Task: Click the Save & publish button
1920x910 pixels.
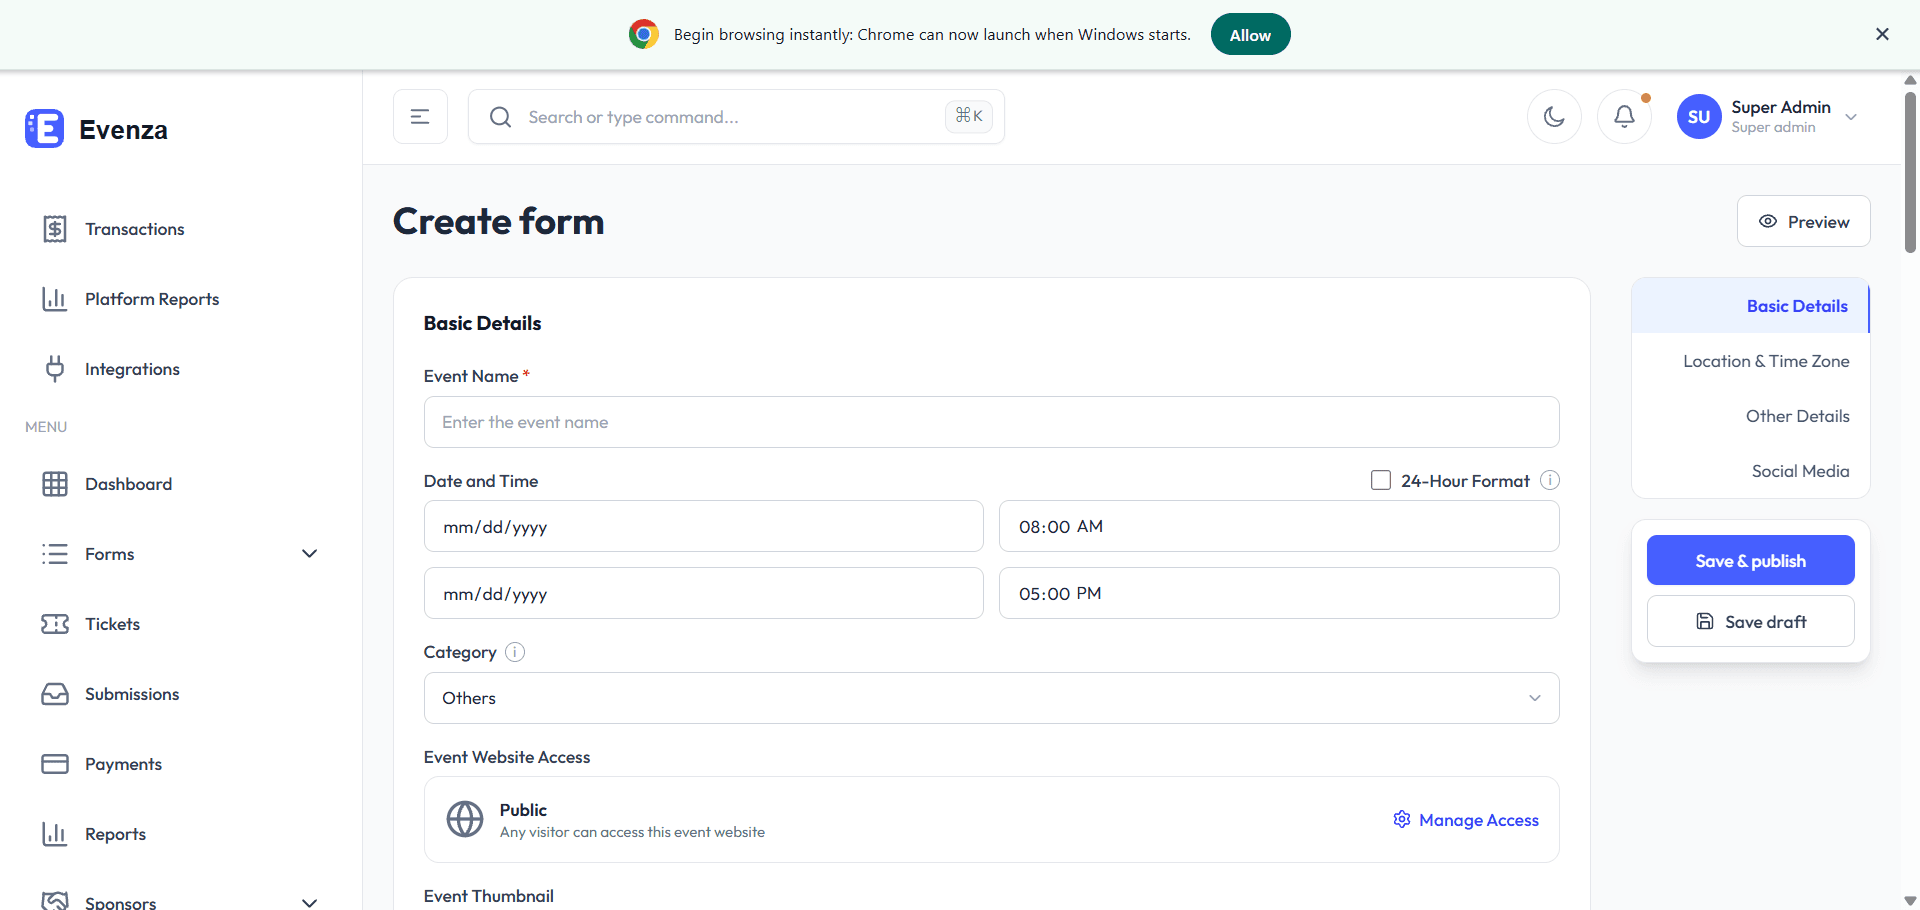Action: pos(1750,560)
